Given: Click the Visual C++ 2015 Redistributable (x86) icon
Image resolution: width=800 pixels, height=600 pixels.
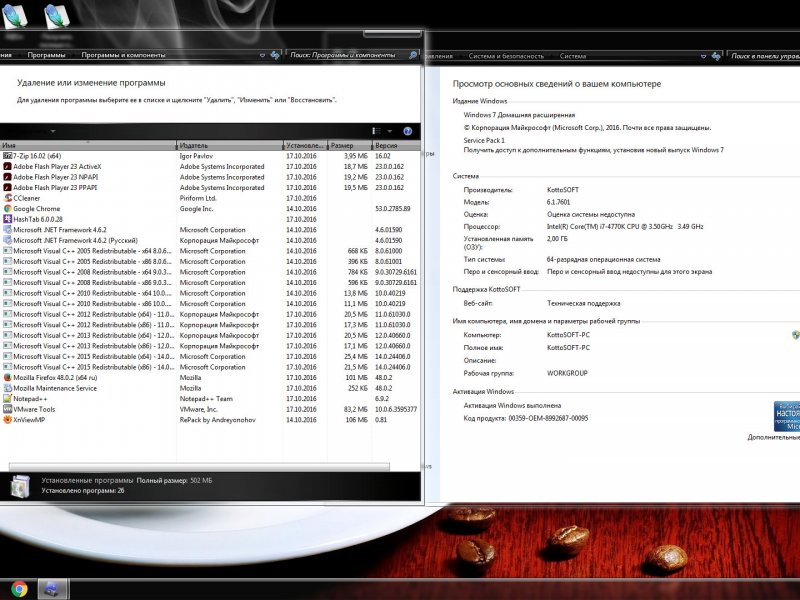Looking at the screenshot, I should (8, 367).
